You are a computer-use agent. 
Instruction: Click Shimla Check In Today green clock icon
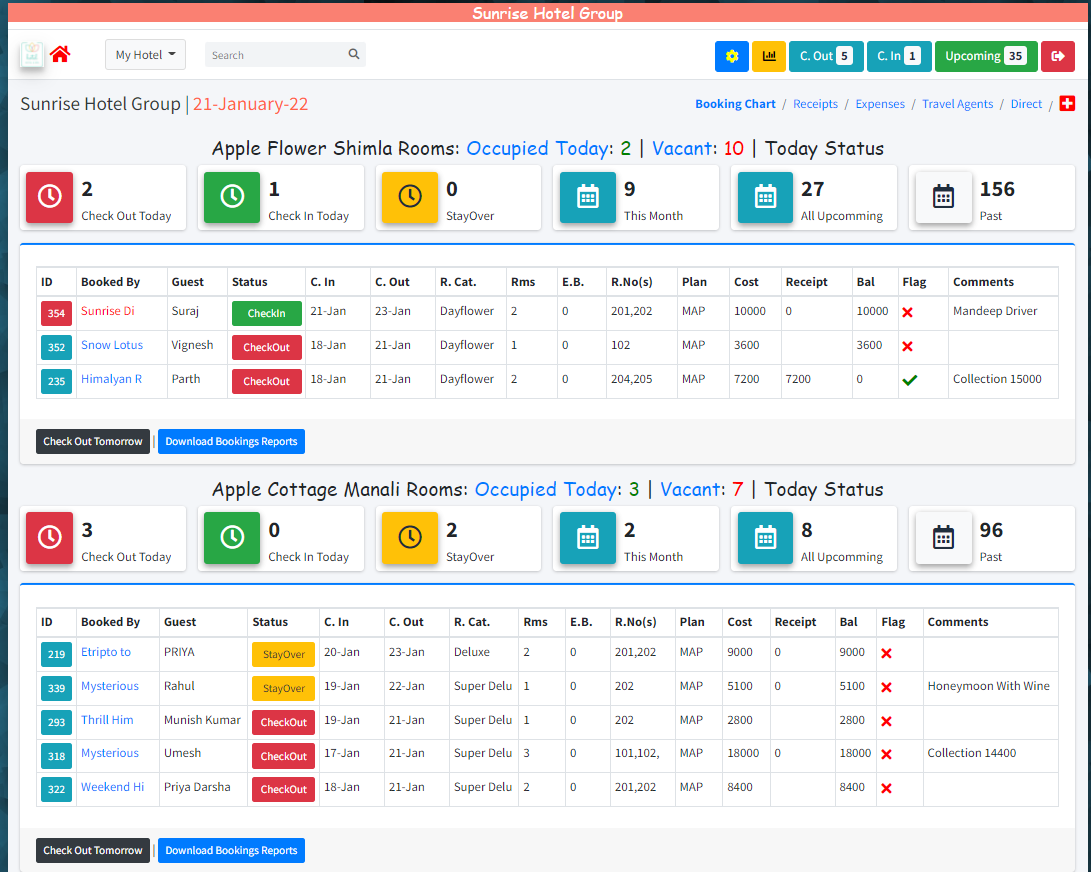(232, 197)
